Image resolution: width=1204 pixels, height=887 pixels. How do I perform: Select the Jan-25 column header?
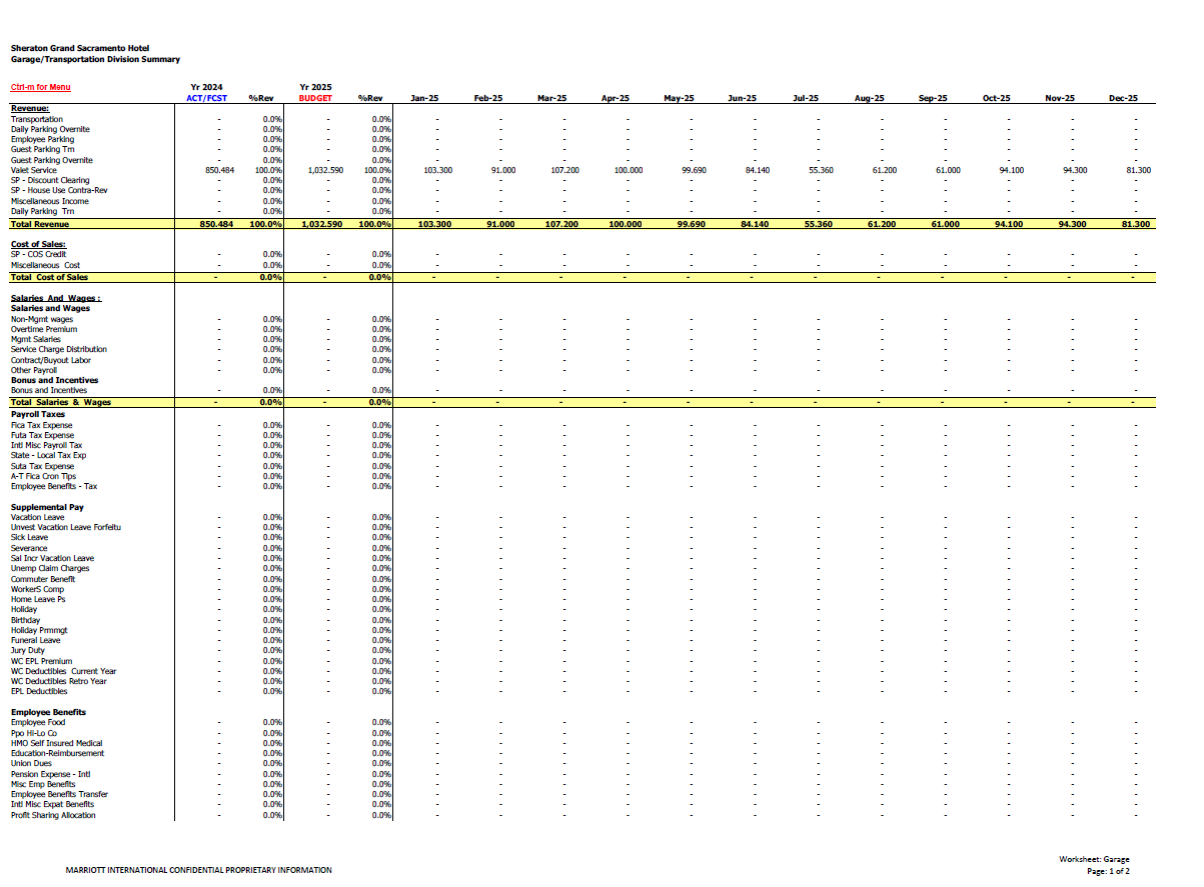pos(424,98)
